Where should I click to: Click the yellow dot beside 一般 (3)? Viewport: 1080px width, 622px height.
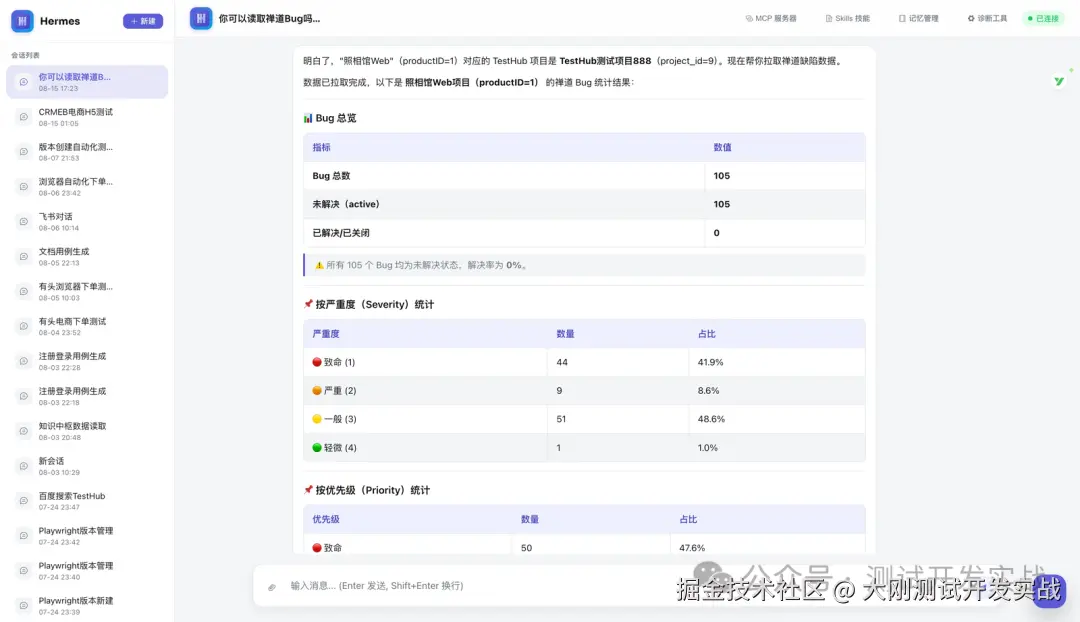[317, 419]
